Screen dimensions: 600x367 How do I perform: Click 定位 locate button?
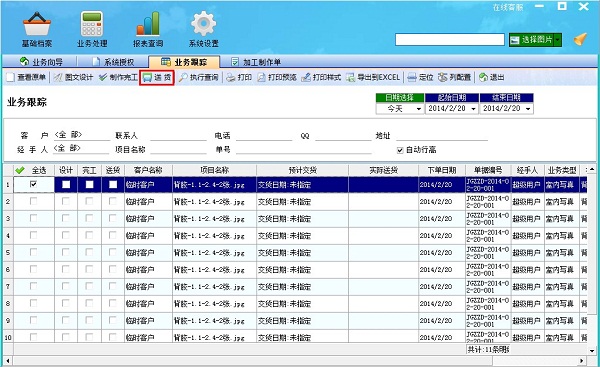click(420, 77)
